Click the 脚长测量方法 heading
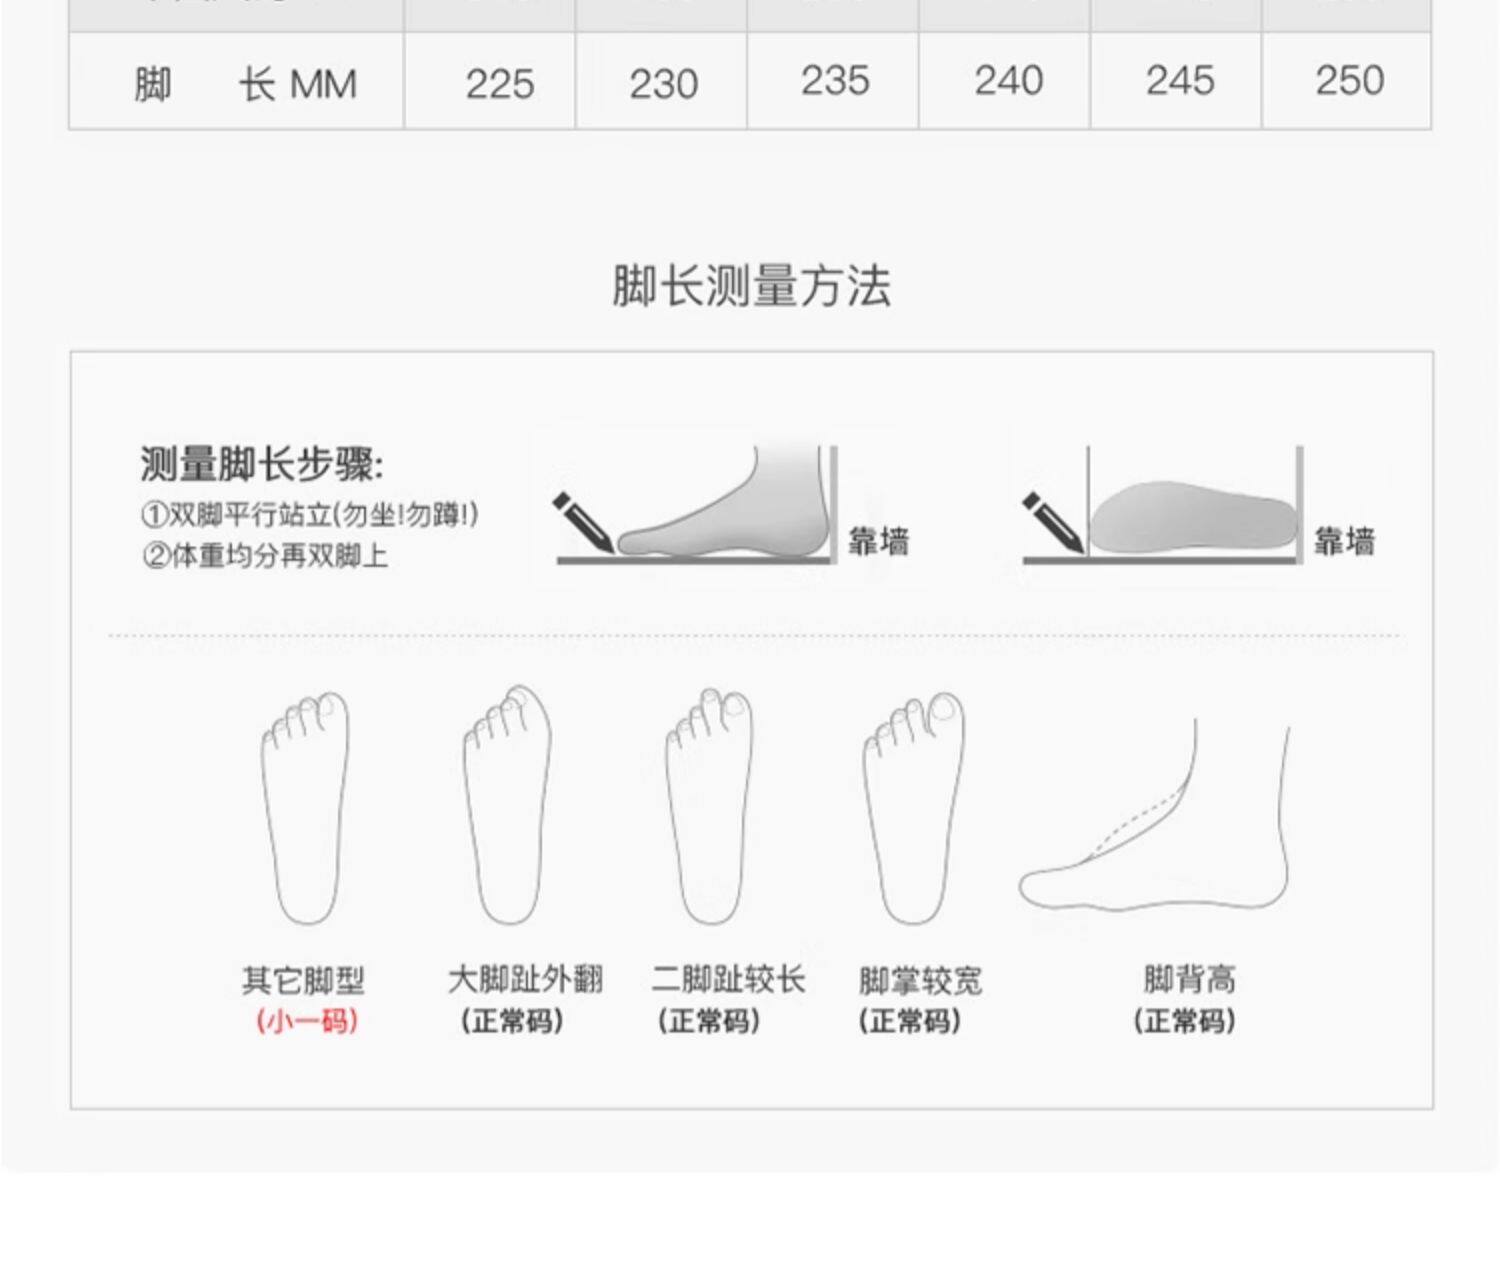Screen dimensions: 1500x1268 point(751,286)
